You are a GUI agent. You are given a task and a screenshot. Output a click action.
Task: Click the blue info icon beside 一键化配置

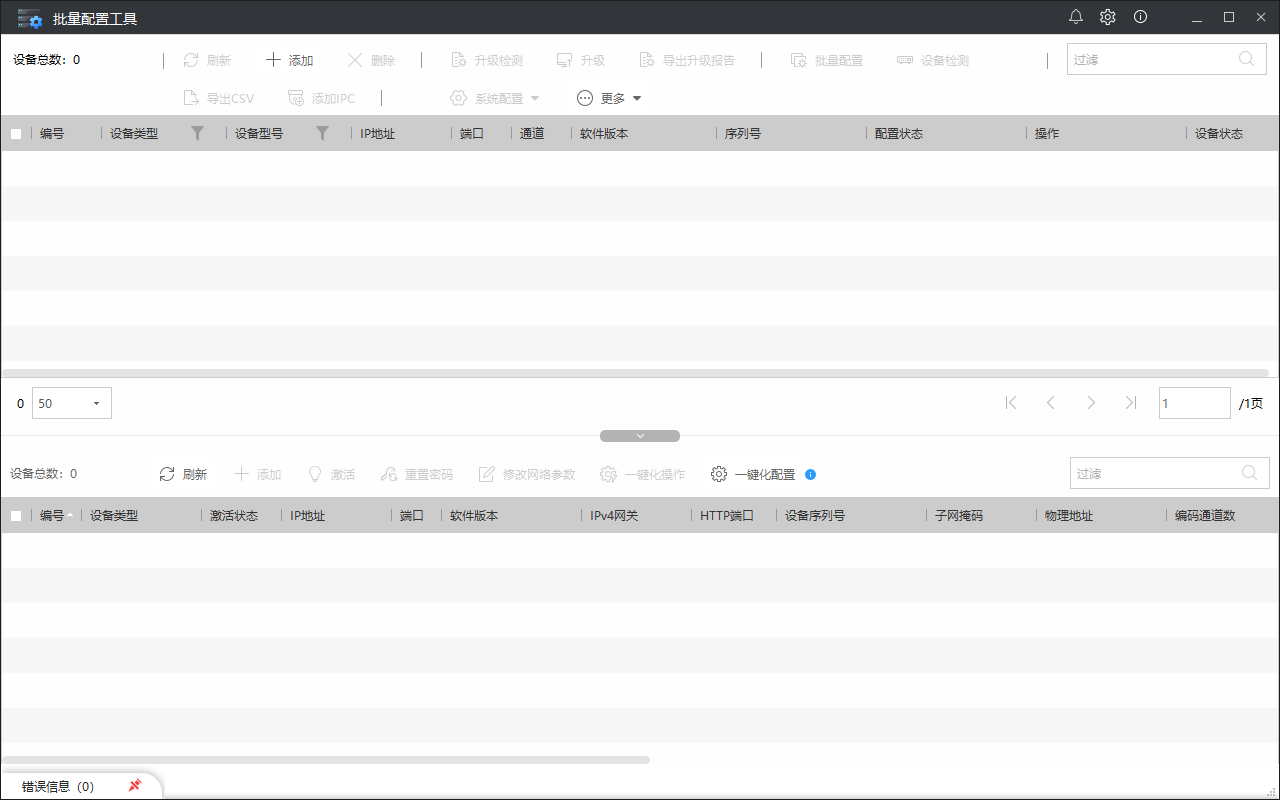[810, 475]
